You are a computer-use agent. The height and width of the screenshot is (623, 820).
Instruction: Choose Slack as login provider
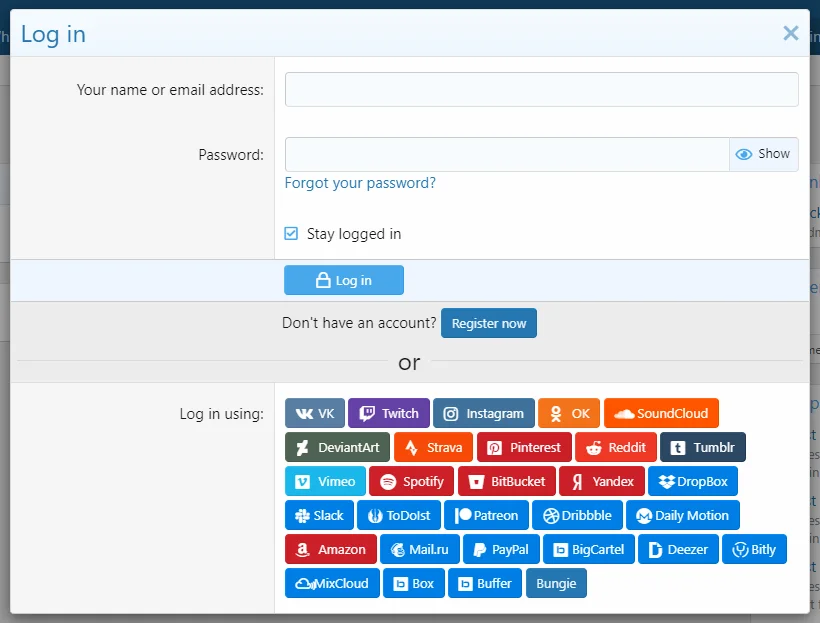tap(319, 515)
